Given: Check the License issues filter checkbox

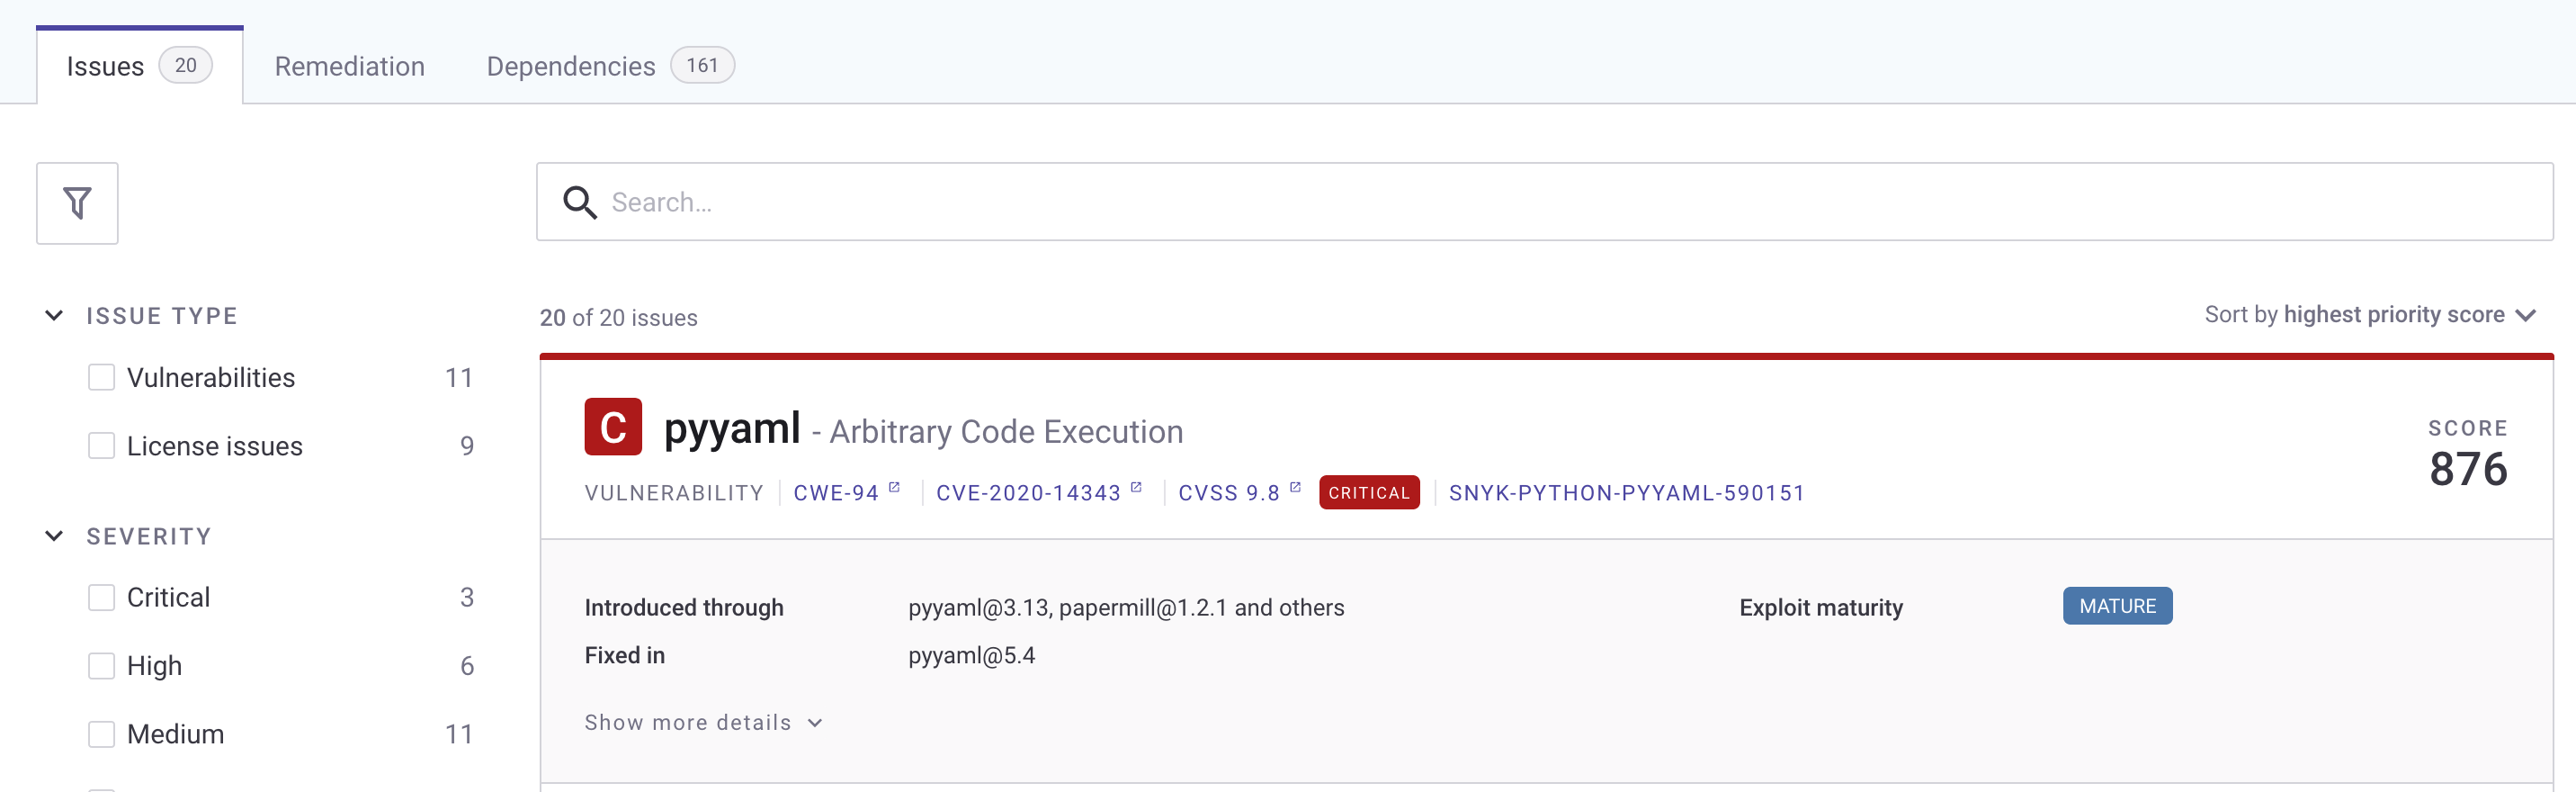Looking at the screenshot, I should 101,445.
